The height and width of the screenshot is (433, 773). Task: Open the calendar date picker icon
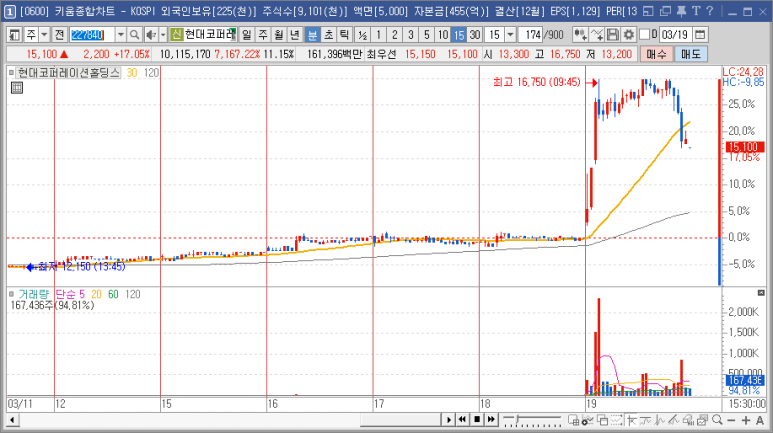click(700, 35)
